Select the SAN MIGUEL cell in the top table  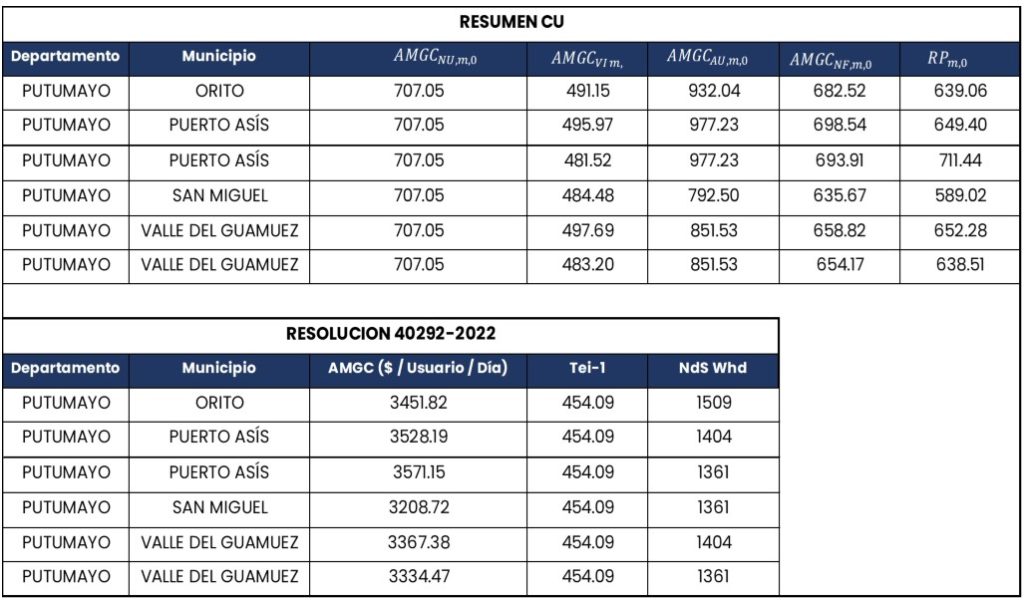[x=219, y=195]
